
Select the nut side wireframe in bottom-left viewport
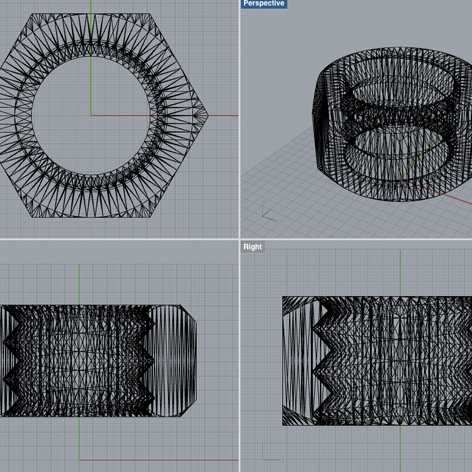(99, 361)
